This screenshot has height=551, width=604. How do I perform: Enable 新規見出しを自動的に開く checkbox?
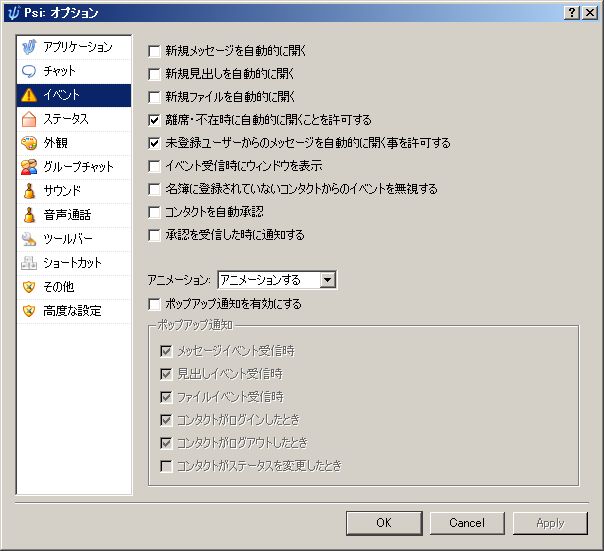pyautogui.click(x=154, y=74)
